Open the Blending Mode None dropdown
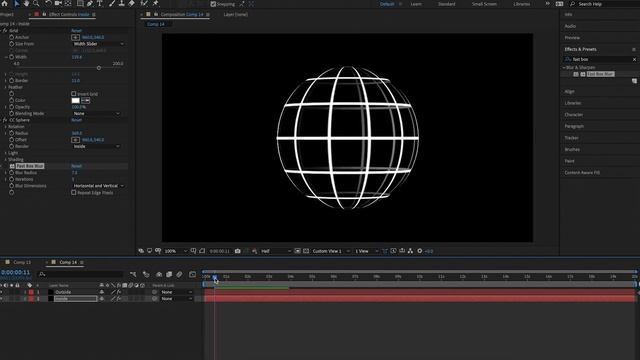 point(96,113)
